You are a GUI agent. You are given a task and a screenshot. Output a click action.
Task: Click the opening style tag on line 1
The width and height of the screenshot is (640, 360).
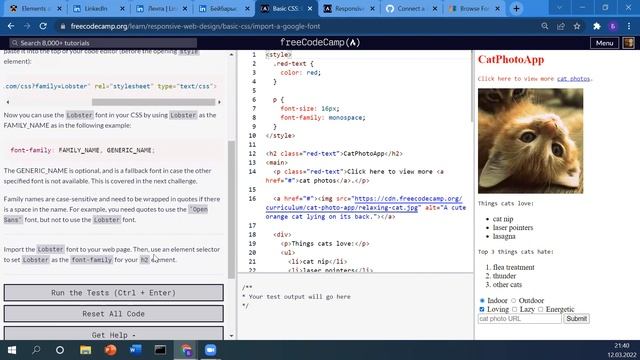click(x=278, y=54)
